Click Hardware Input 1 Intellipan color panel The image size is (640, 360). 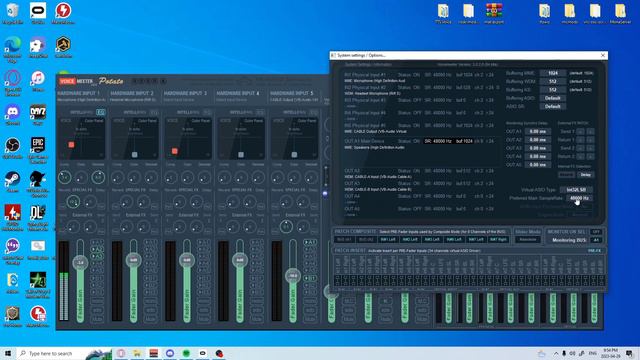(x=82, y=138)
